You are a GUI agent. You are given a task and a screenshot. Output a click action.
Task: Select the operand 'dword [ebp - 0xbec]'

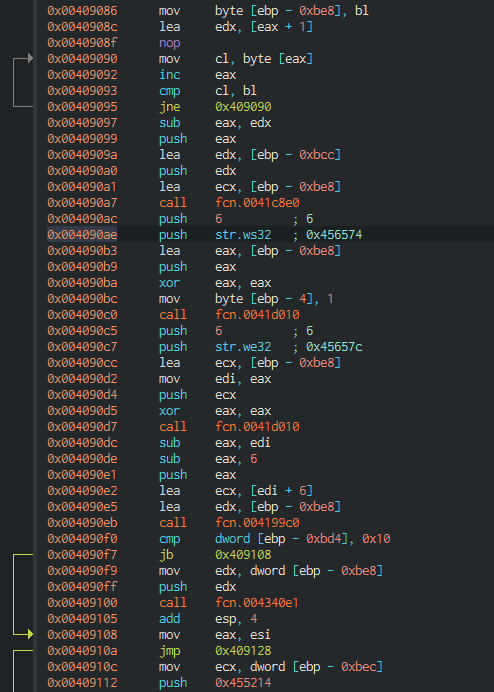tap(317, 666)
